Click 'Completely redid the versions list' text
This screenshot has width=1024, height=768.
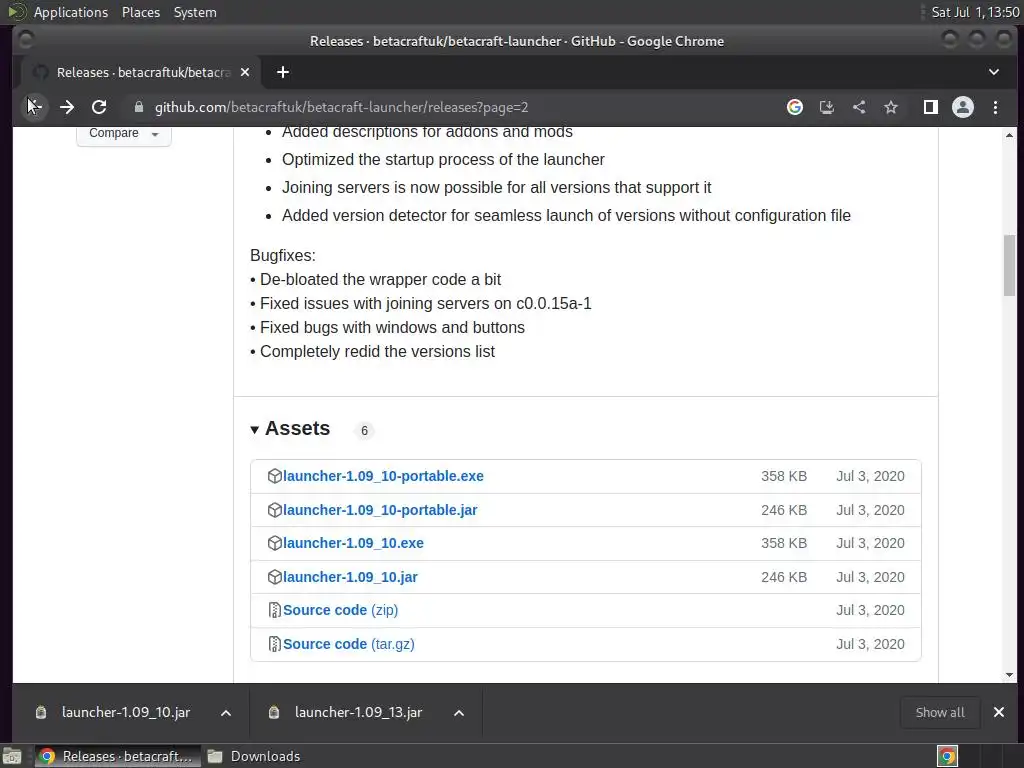click(x=377, y=351)
